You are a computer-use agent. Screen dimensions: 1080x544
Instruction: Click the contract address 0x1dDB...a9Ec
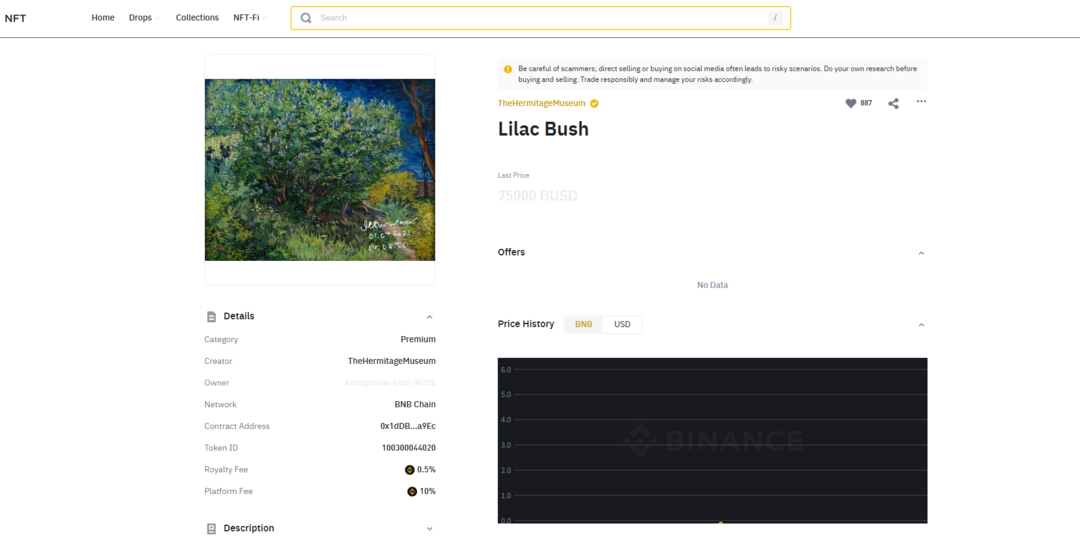point(408,426)
